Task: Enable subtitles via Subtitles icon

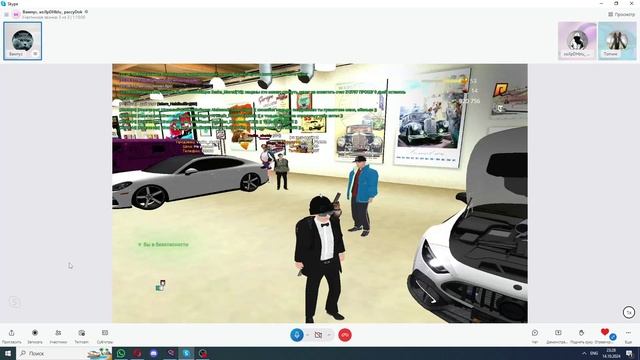Action: [105, 333]
